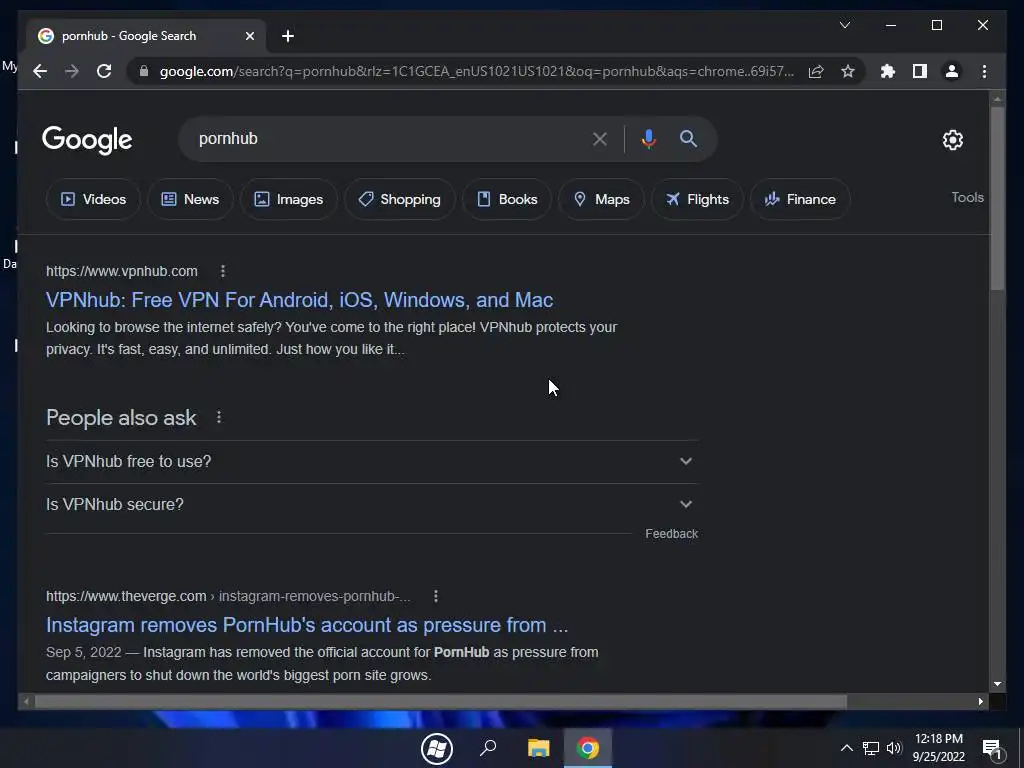Image resolution: width=1024 pixels, height=768 pixels.
Task: Open the VPNhub Free VPN result link
Action: click(299, 300)
